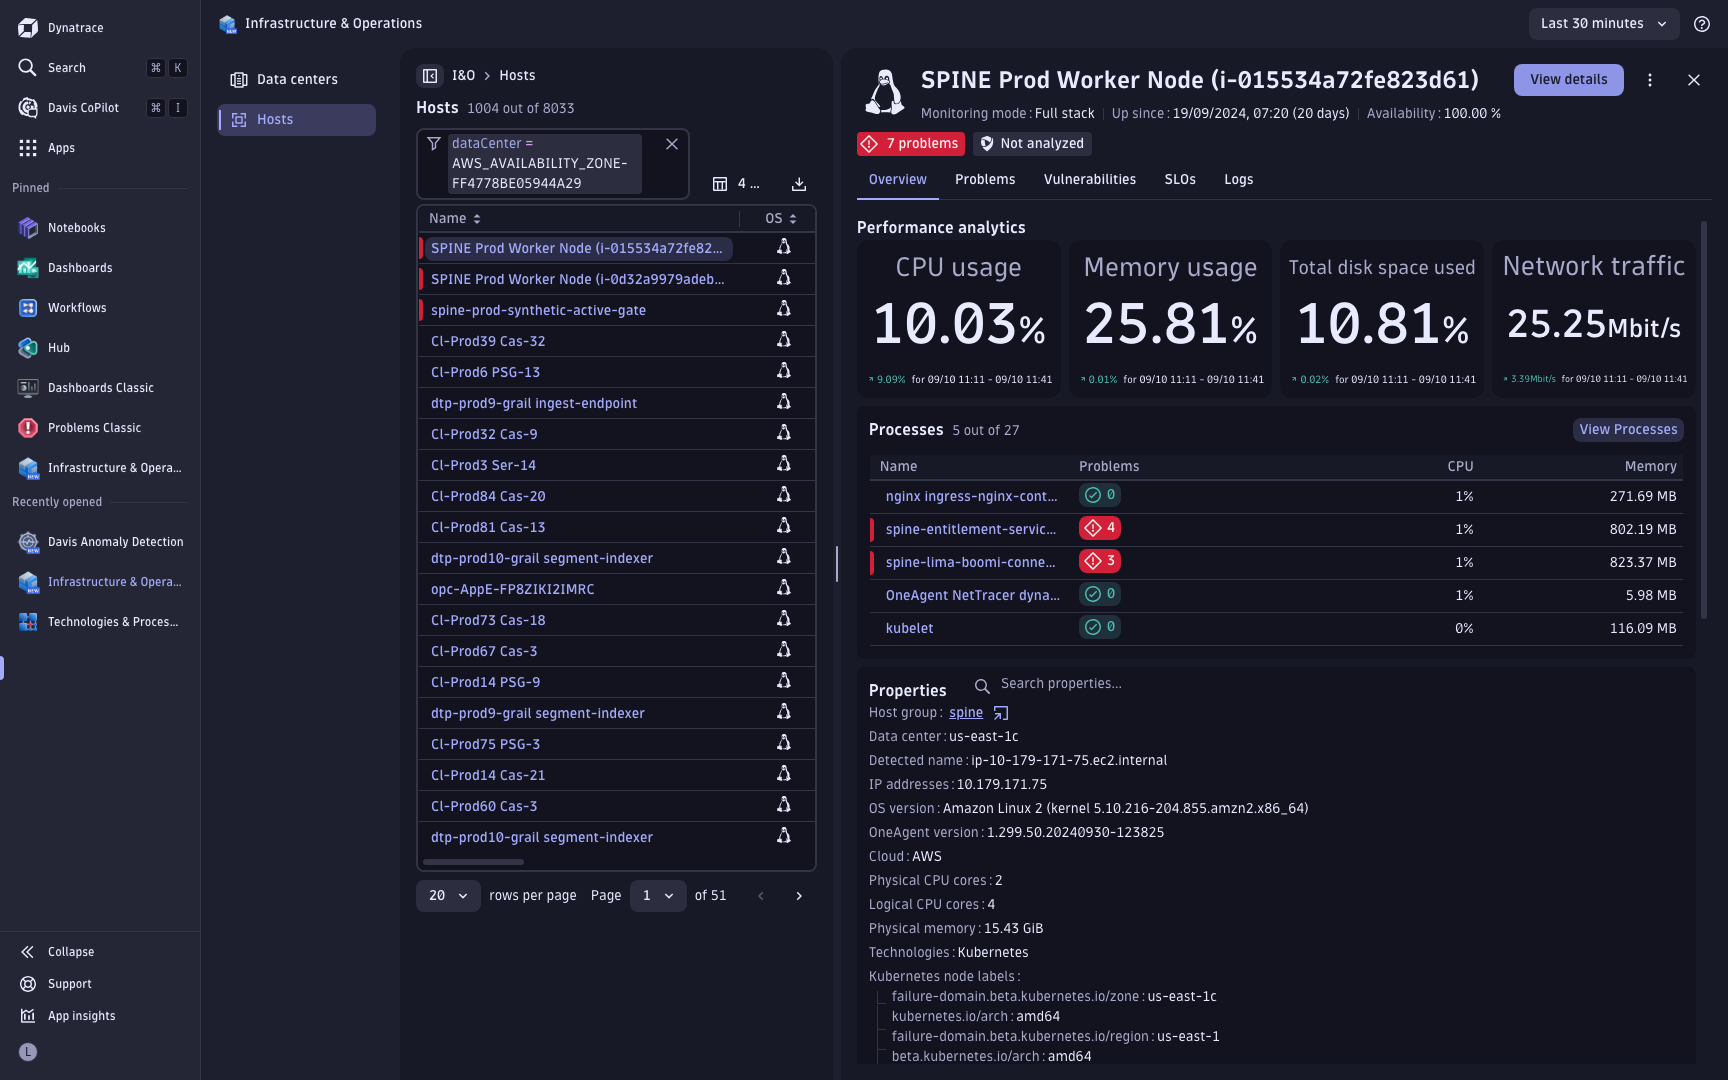Select the Overview tab
Screen dimensions: 1728x1080
898,180
